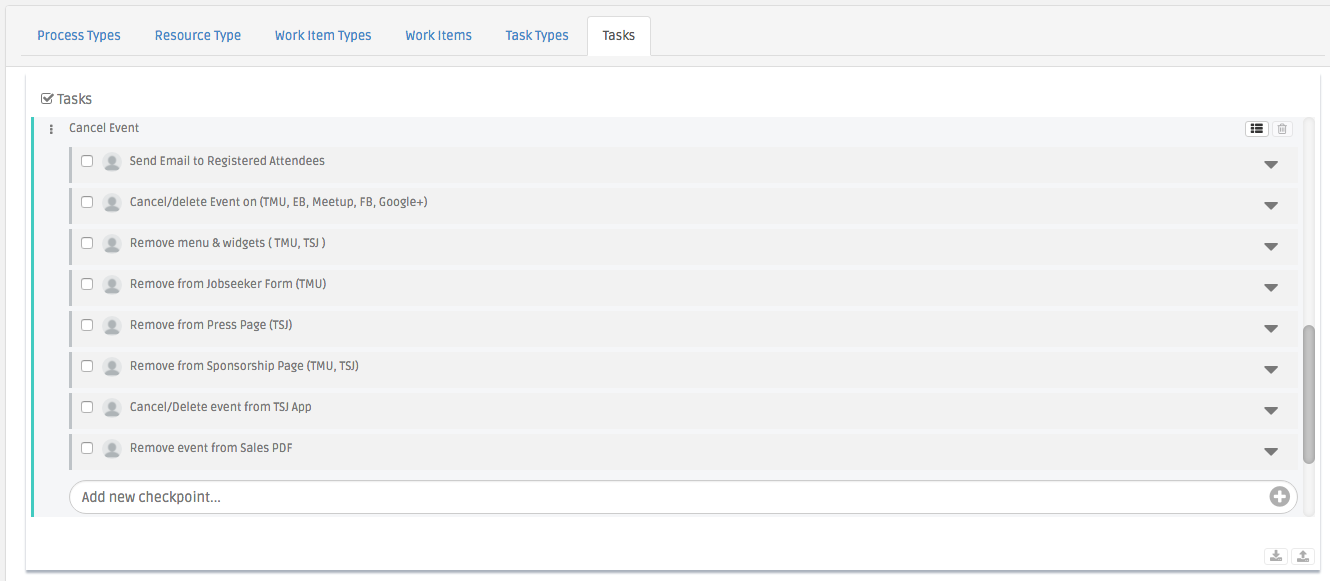Click the Add new checkpoint input field
The image size is (1330, 581).
tap(683, 497)
